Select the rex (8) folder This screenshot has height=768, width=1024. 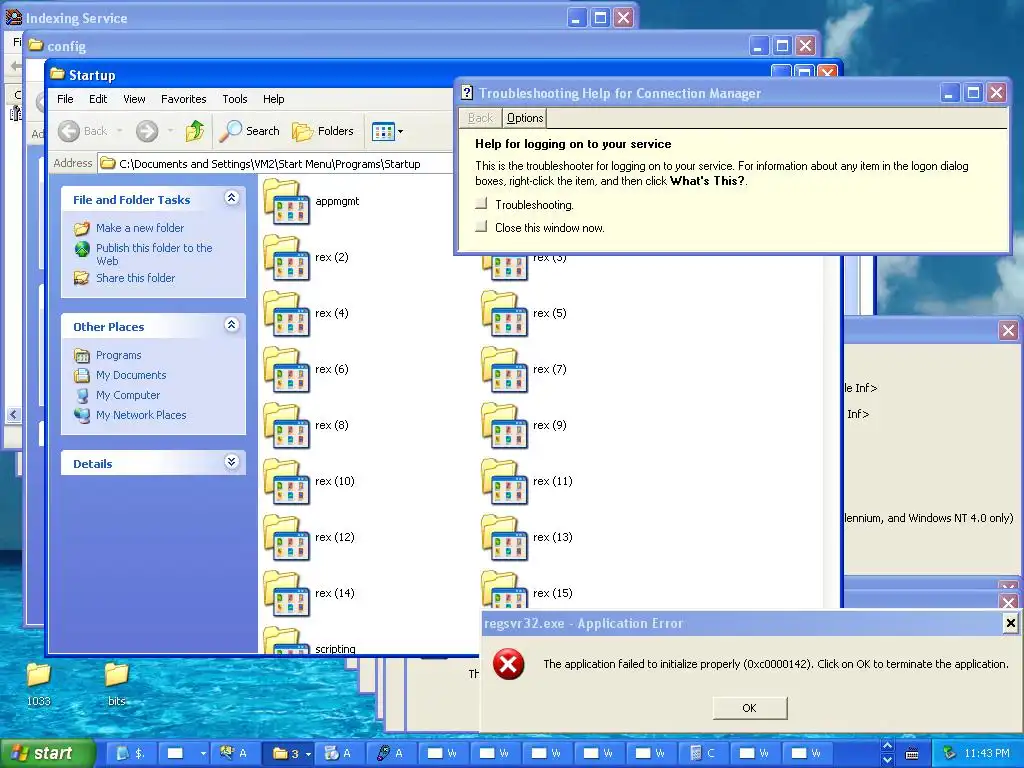pyautogui.click(x=286, y=426)
